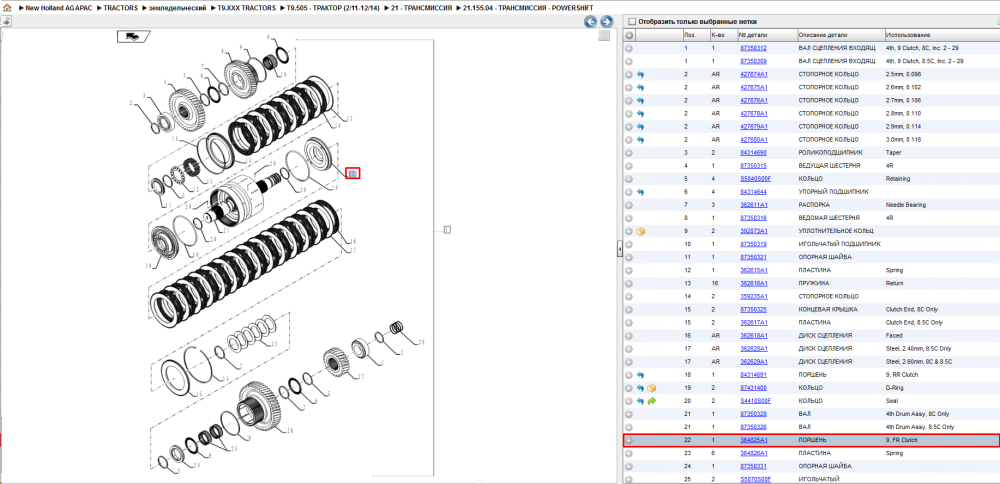Click the blue arrow for part 87431400
This screenshot has height=484, width=1000.
click(640, 388)
